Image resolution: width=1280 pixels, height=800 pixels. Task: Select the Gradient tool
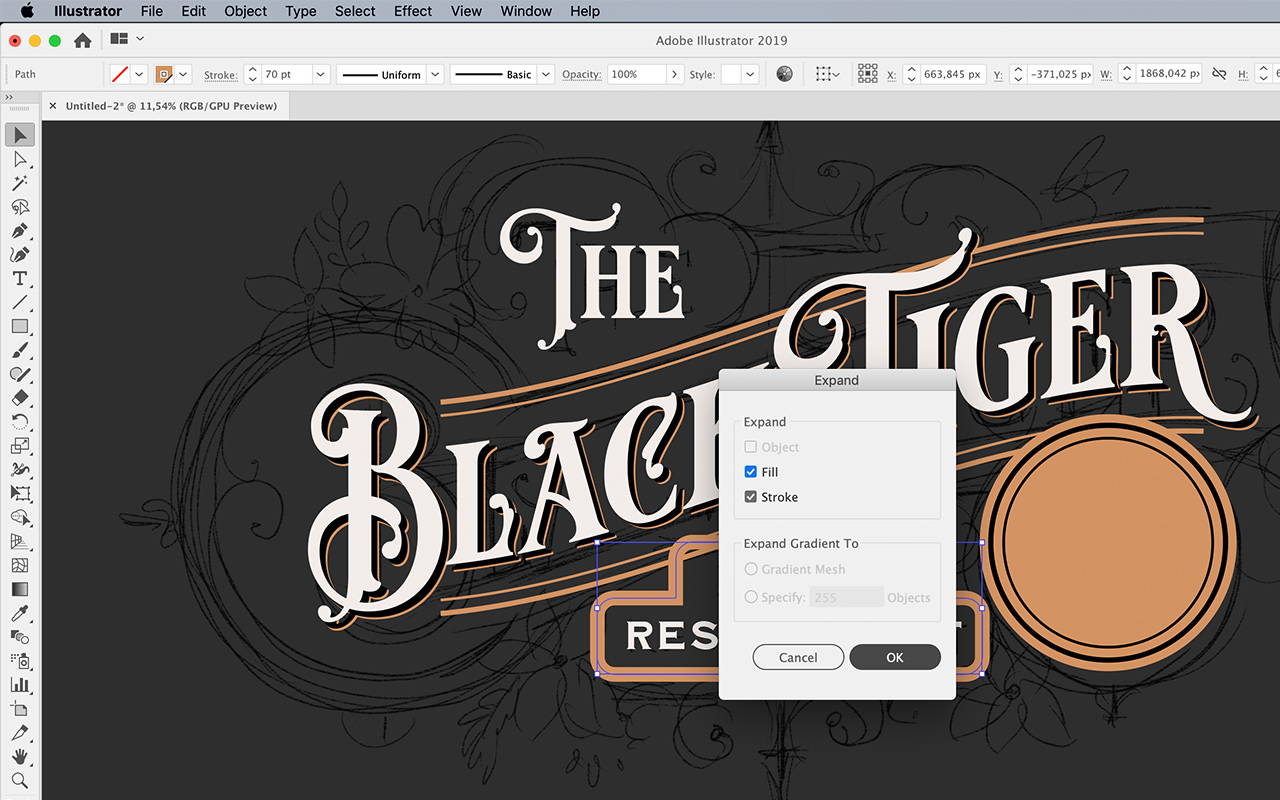[20, 590]
